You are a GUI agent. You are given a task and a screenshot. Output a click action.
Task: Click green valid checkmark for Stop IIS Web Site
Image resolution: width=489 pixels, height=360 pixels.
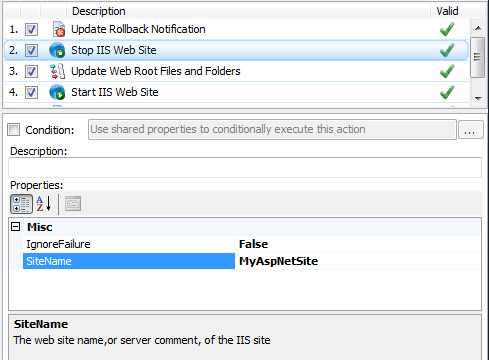447,50
